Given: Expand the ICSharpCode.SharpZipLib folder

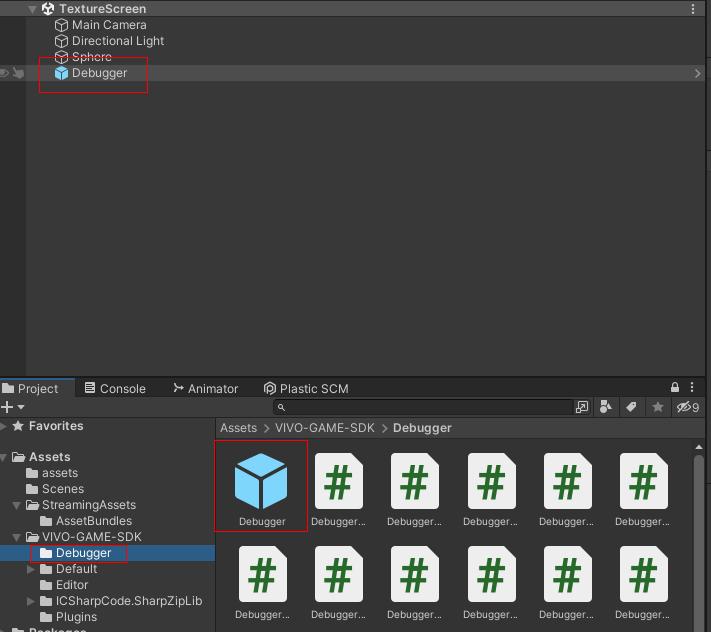Looking at the screenshot, I should 32,601.
